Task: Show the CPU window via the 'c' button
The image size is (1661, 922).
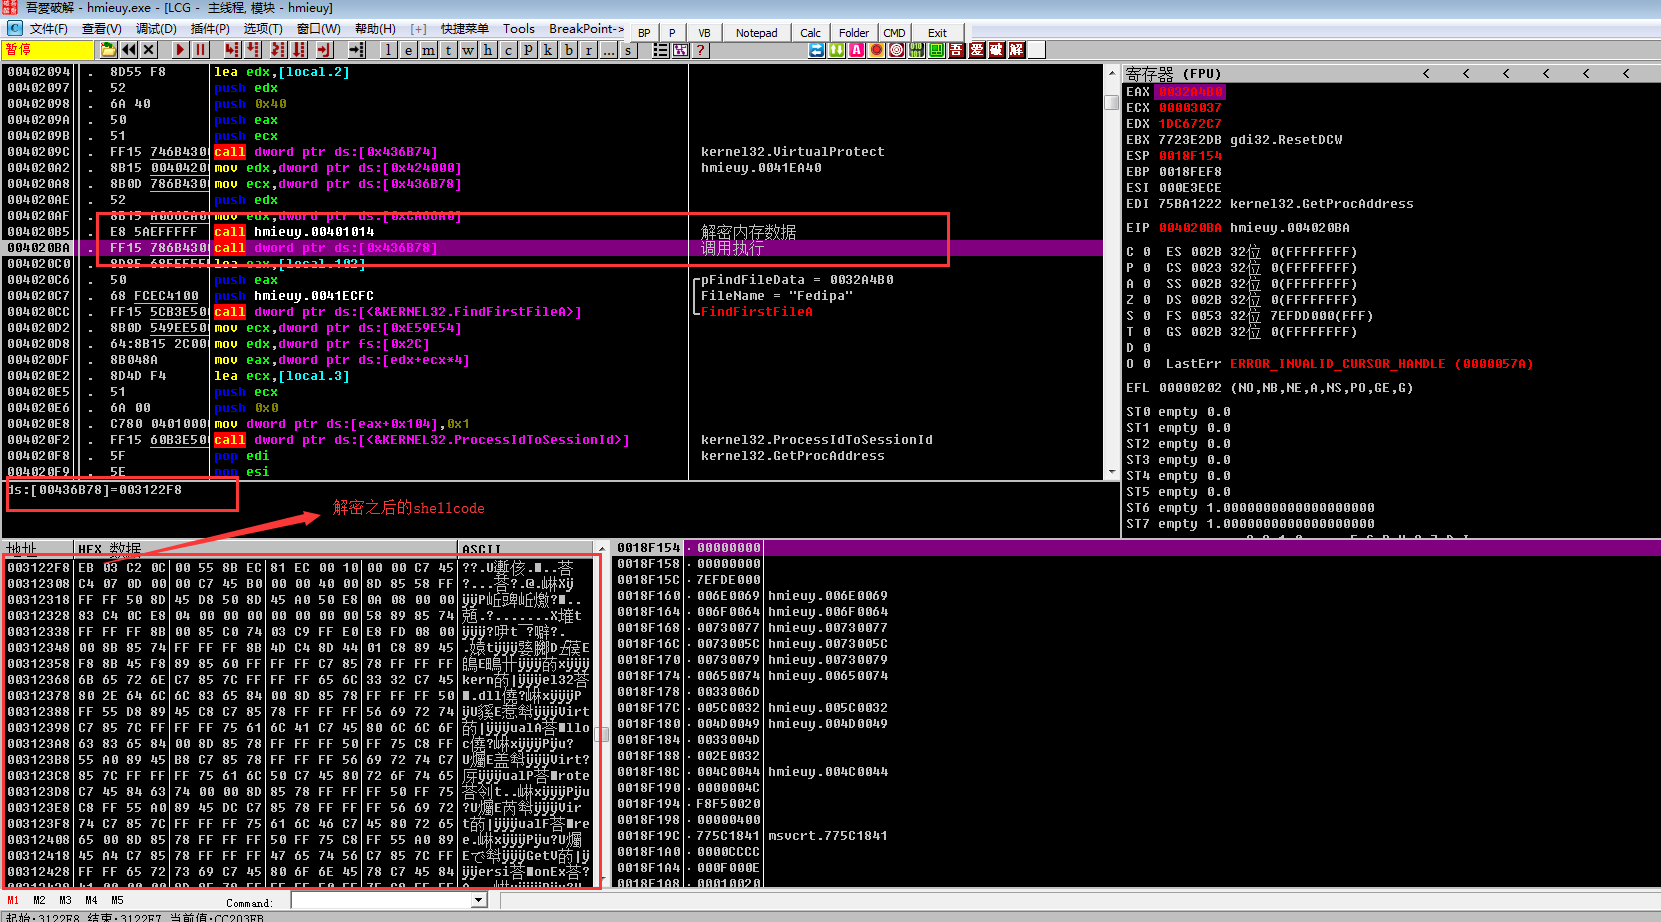Action: pos(508,50)
